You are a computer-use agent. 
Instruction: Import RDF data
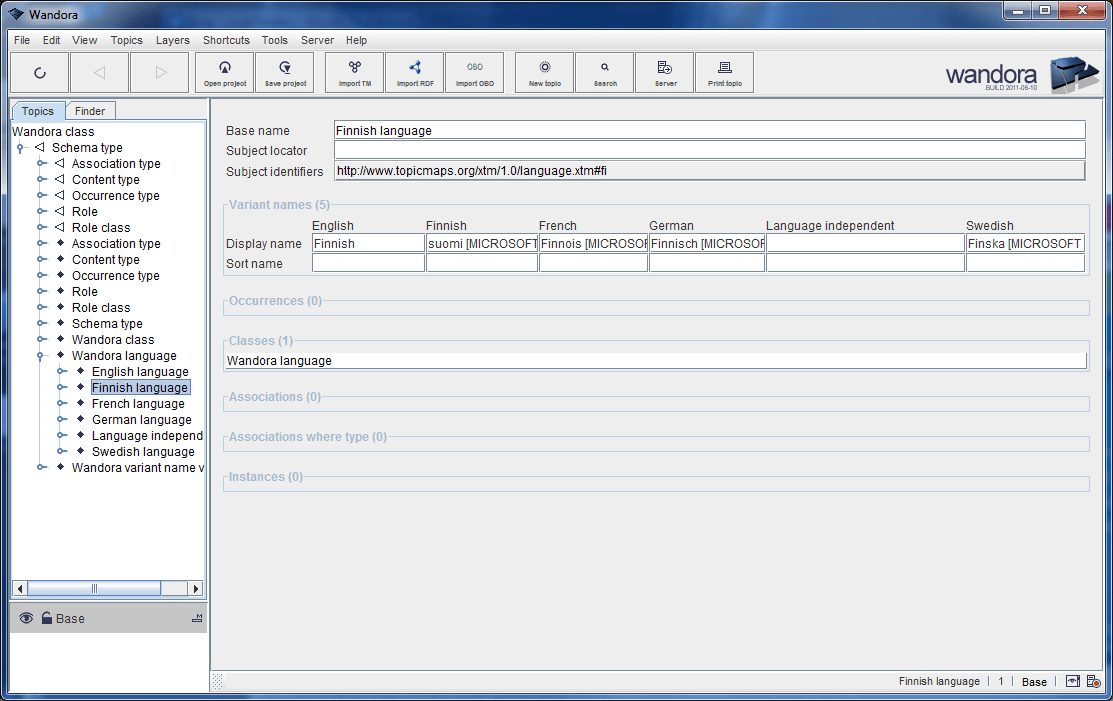(414, 71)
